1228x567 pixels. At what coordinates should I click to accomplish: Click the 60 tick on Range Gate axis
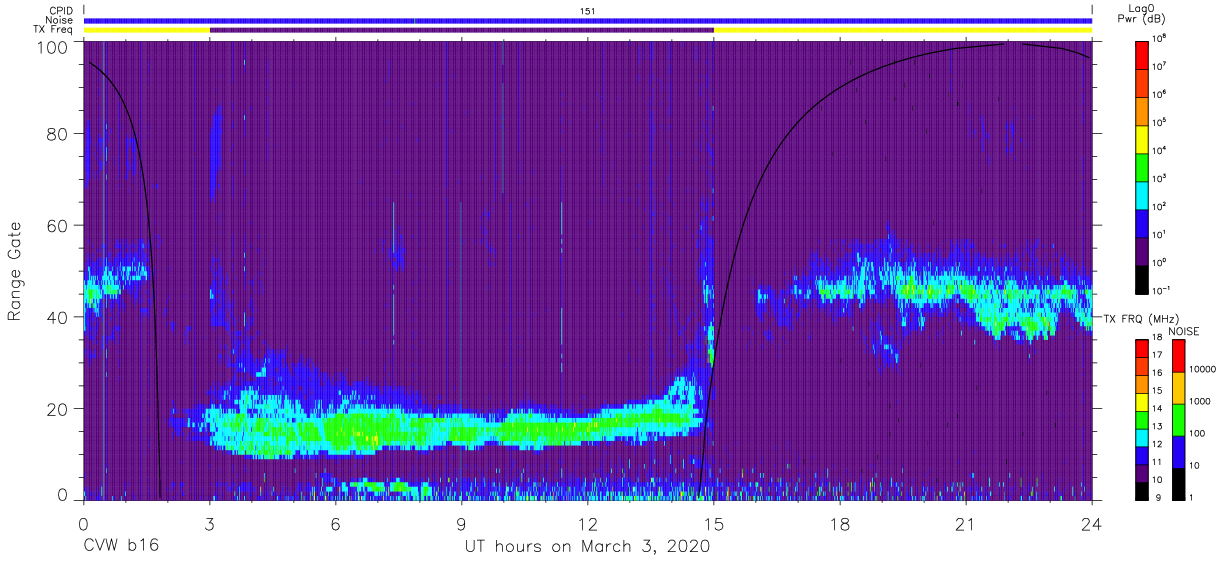click(x=57, y=225)
